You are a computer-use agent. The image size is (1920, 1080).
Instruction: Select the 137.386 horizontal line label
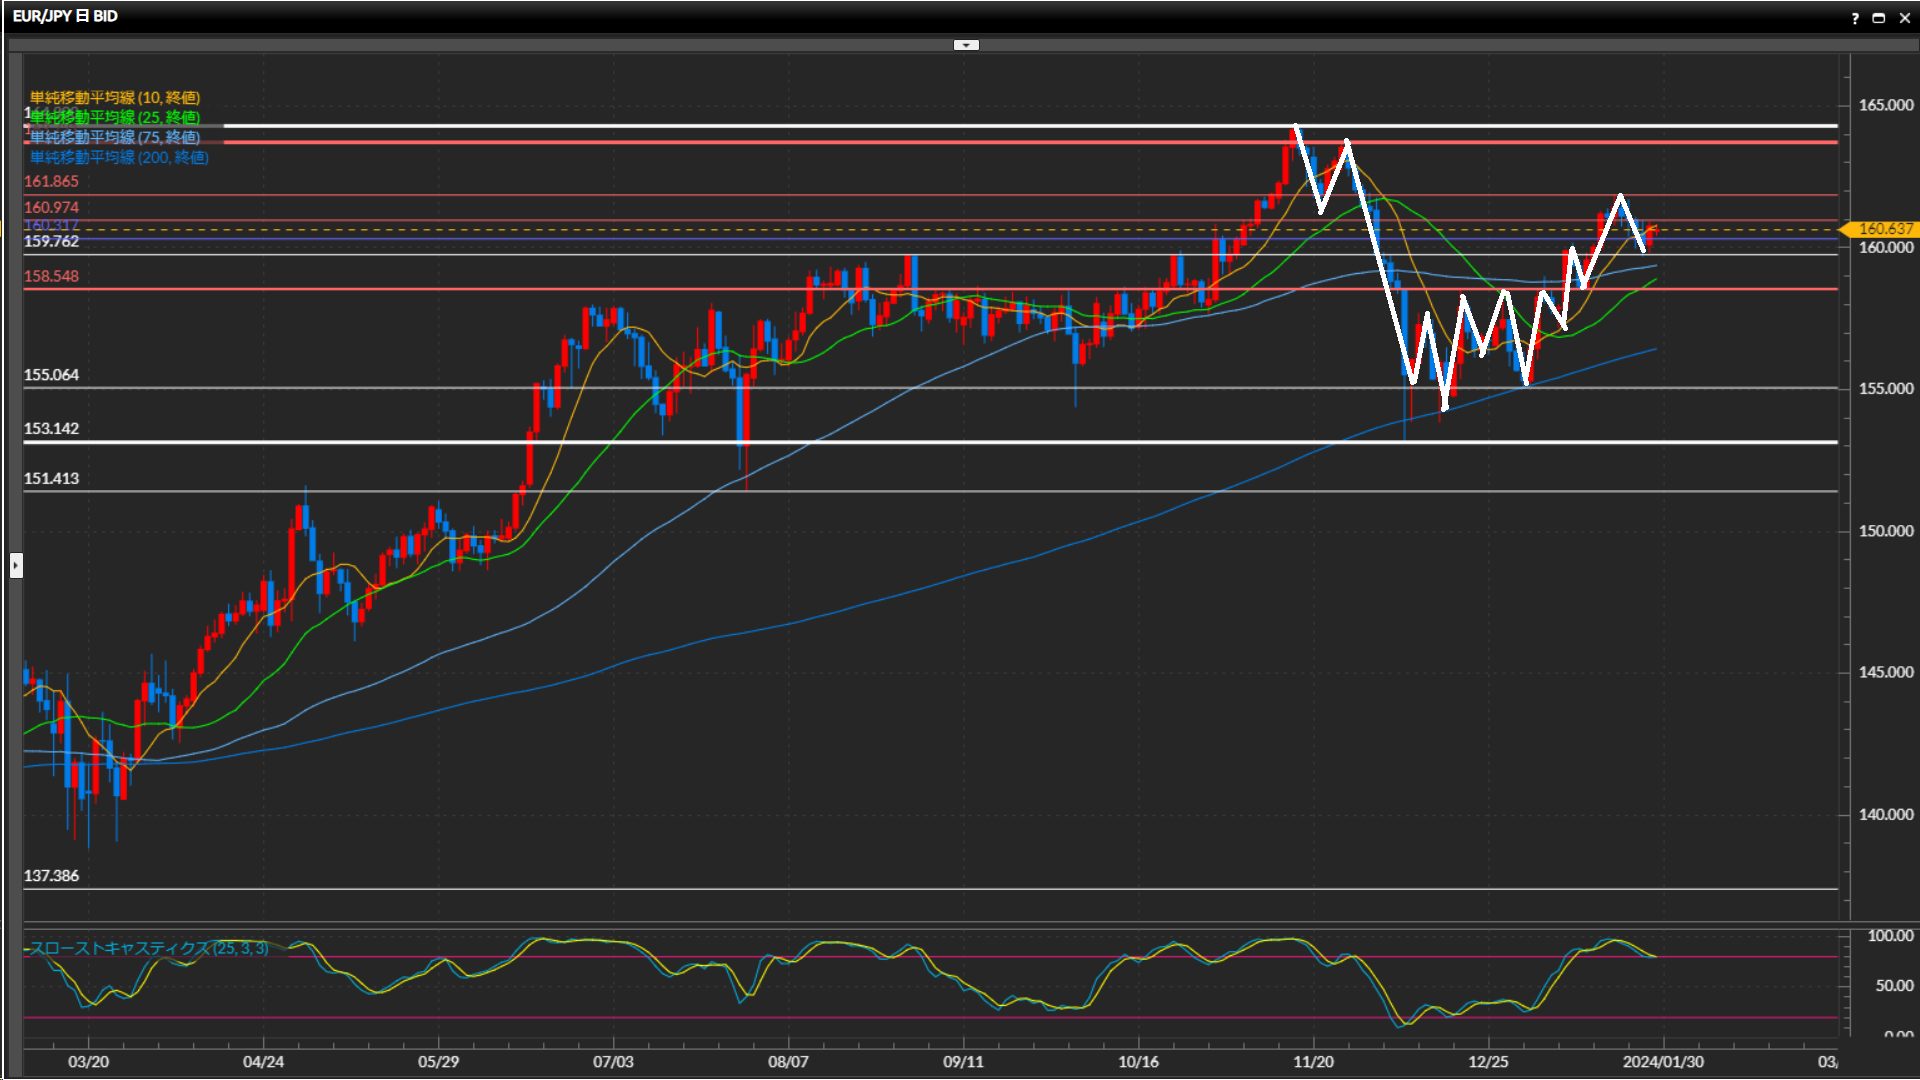(51, 875)
